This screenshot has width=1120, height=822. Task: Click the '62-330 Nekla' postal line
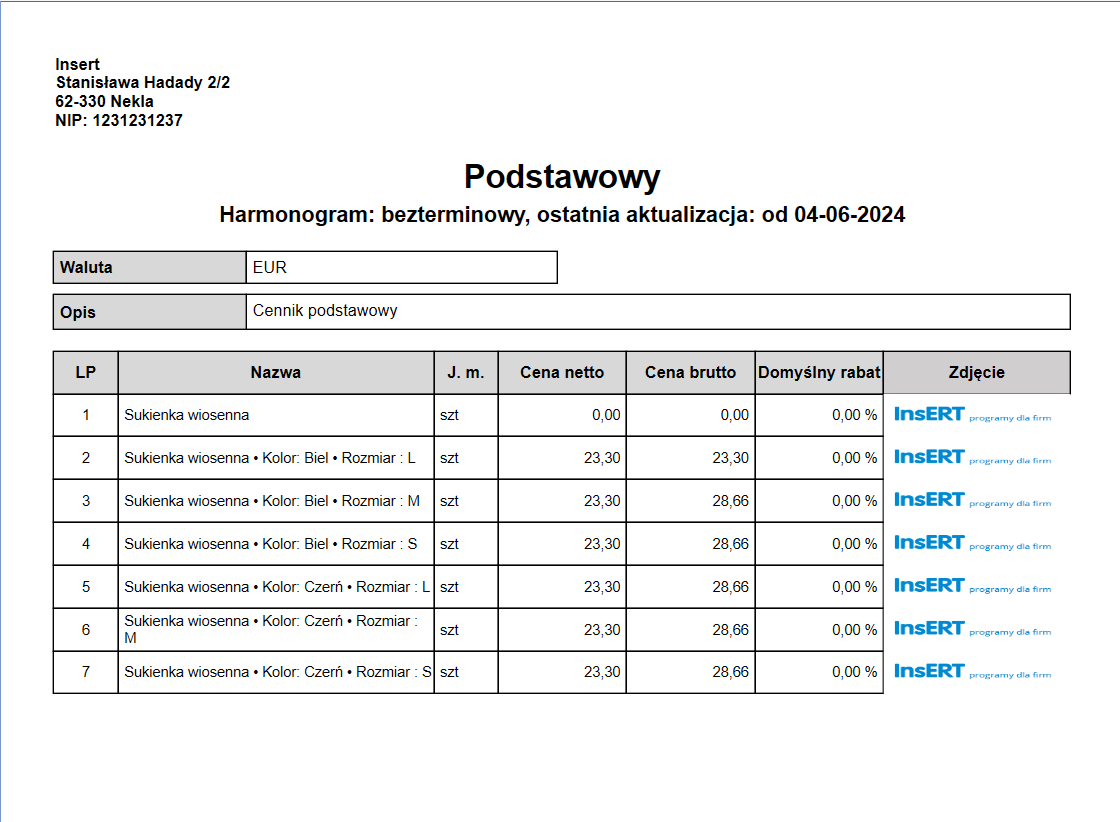[104, 101]
